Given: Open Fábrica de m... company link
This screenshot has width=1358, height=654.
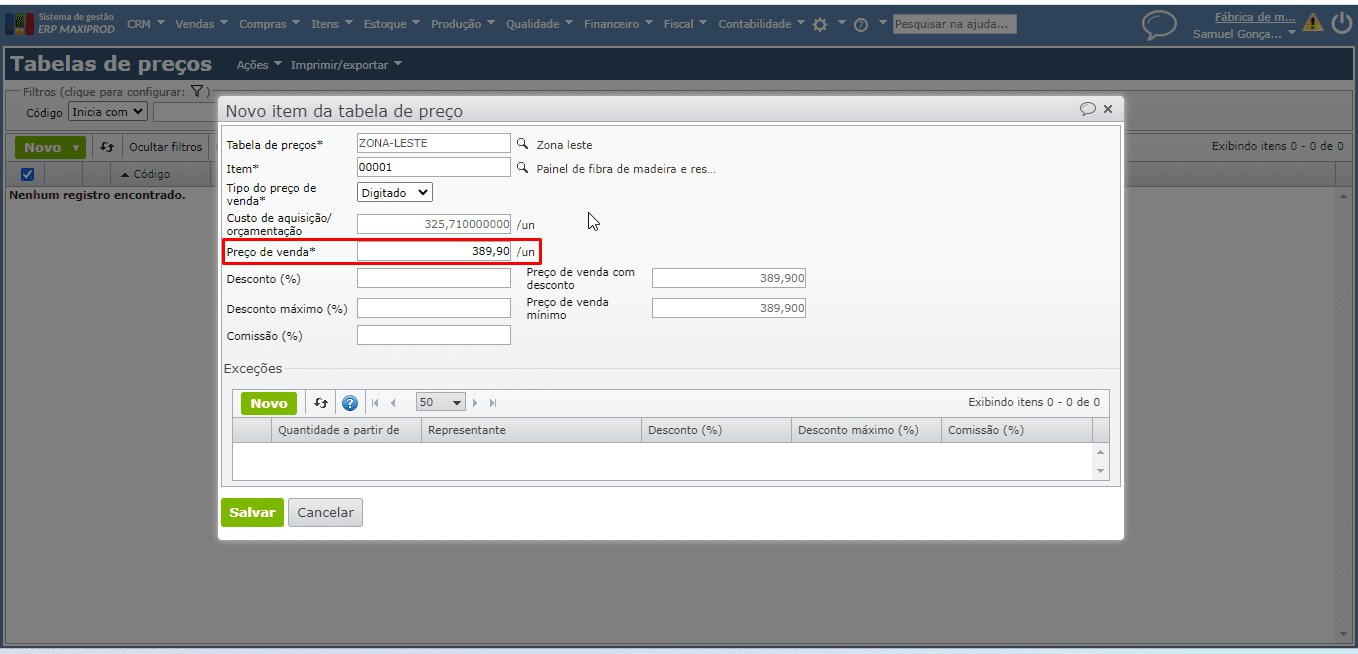Looking at the screenshot, I should pyautogui.click(x=1255, y=17).
